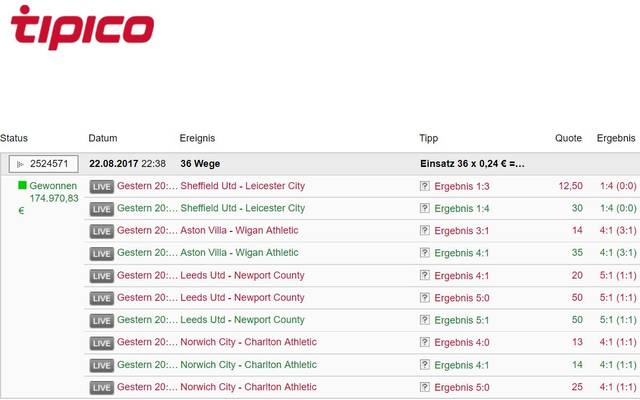640x400 pixels.
Task: Click Einsatz 36 x 0,24 € text
Action: [472, 164]
